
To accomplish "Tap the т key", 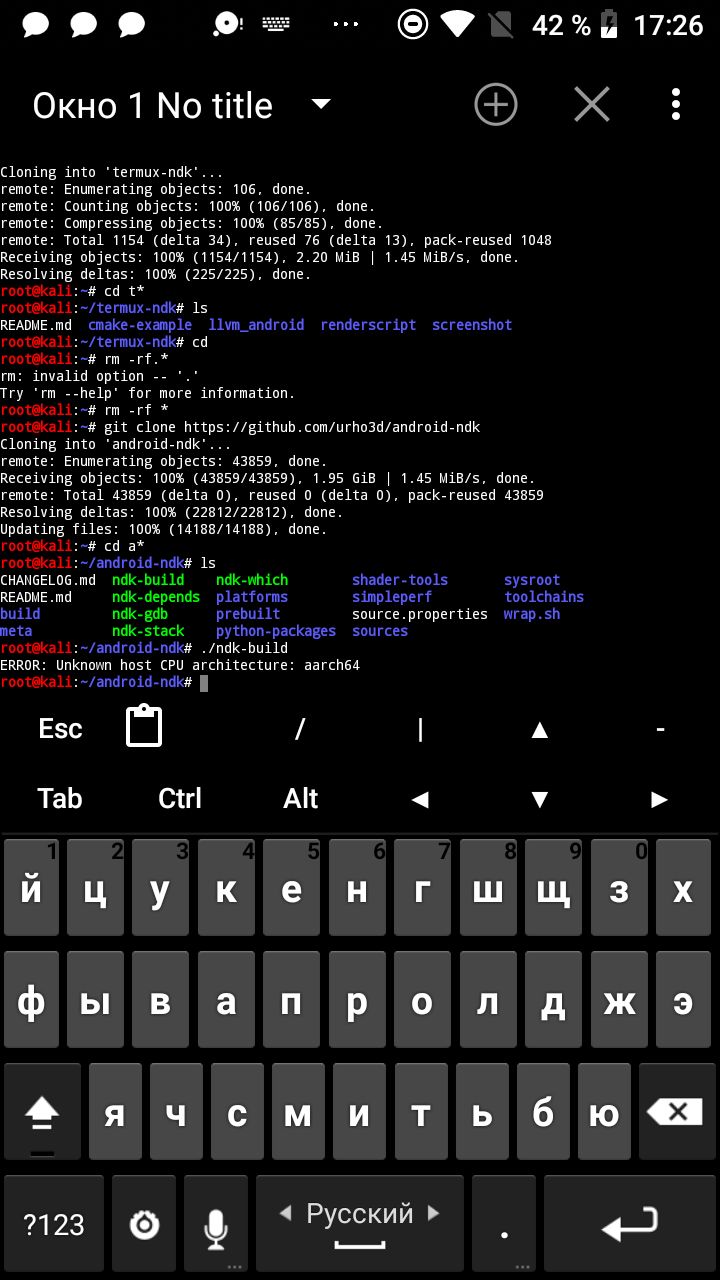I will pyautogui.click(x=421, y=1111).
